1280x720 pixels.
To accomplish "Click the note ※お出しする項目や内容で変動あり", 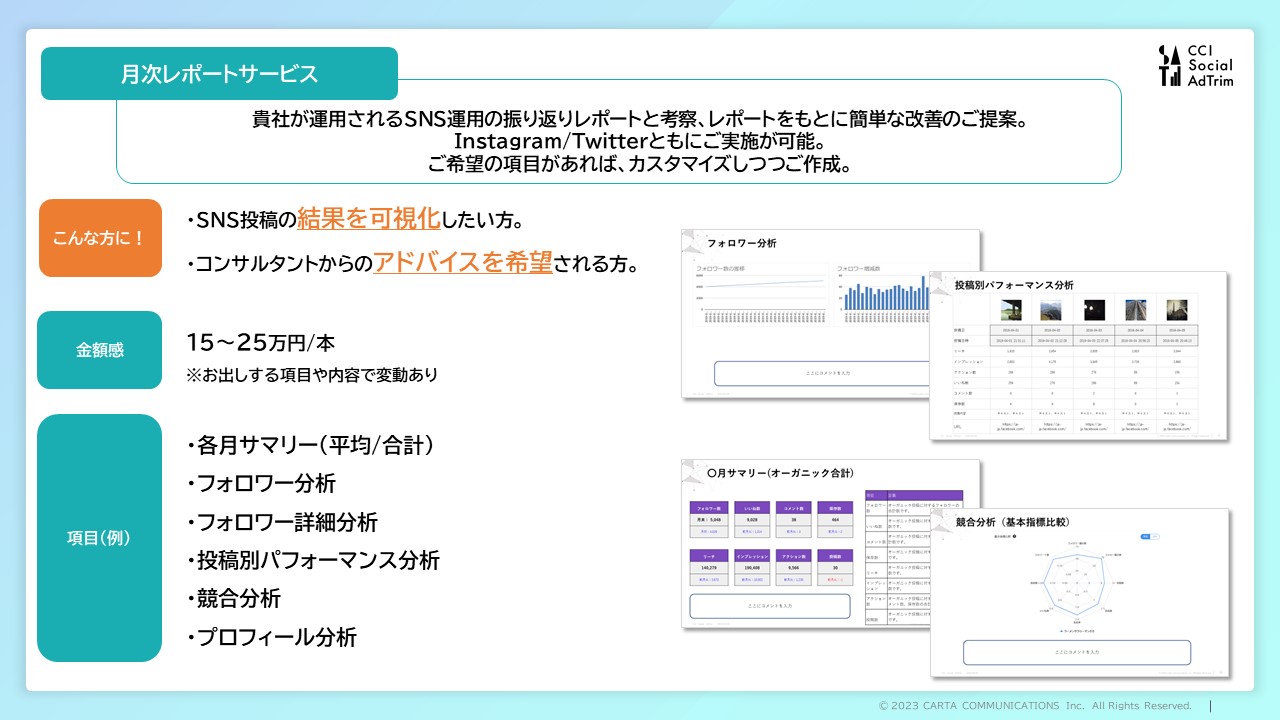I will pos(312,375).
